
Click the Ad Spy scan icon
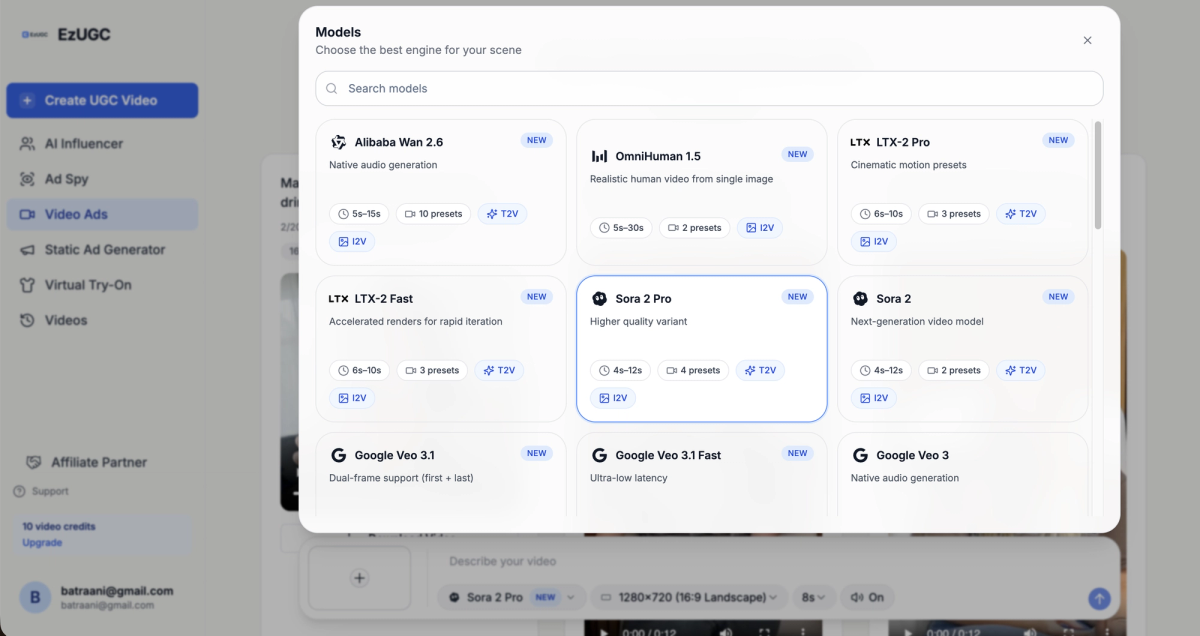point(27,179)
